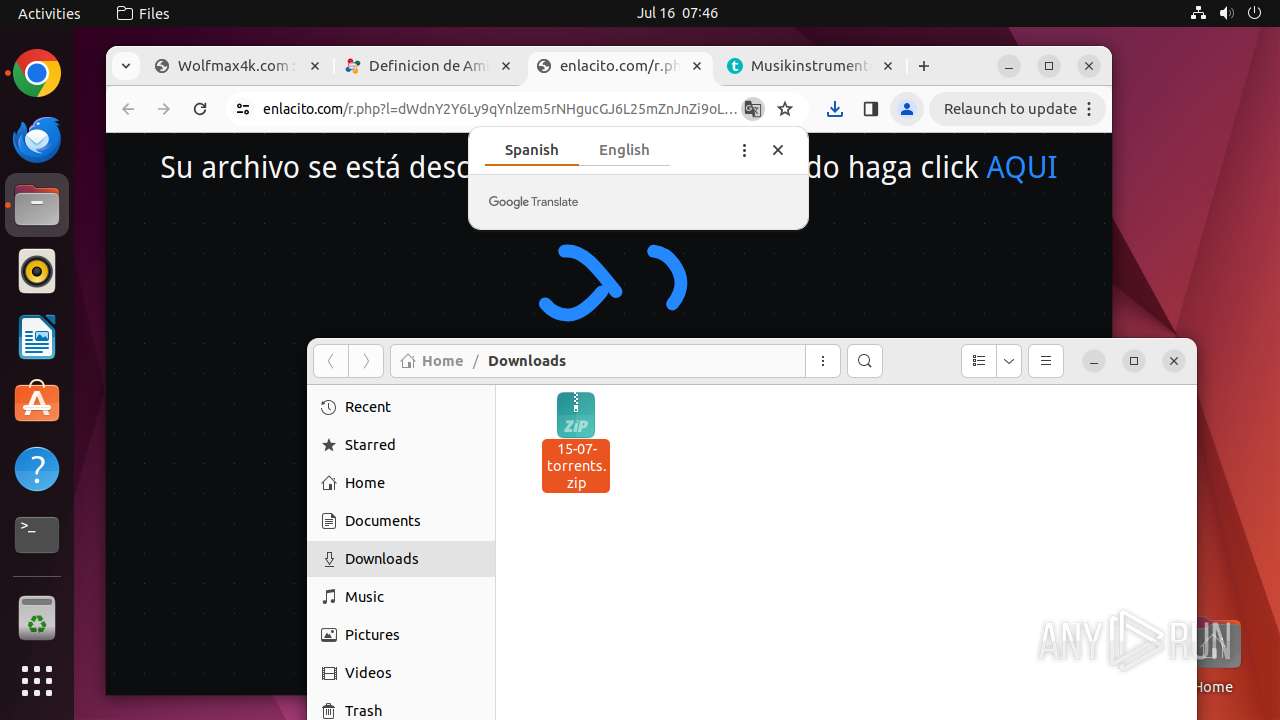Click the Translate icon in address bar
This screenshot has height=720, width=1280.
[753, 109]
